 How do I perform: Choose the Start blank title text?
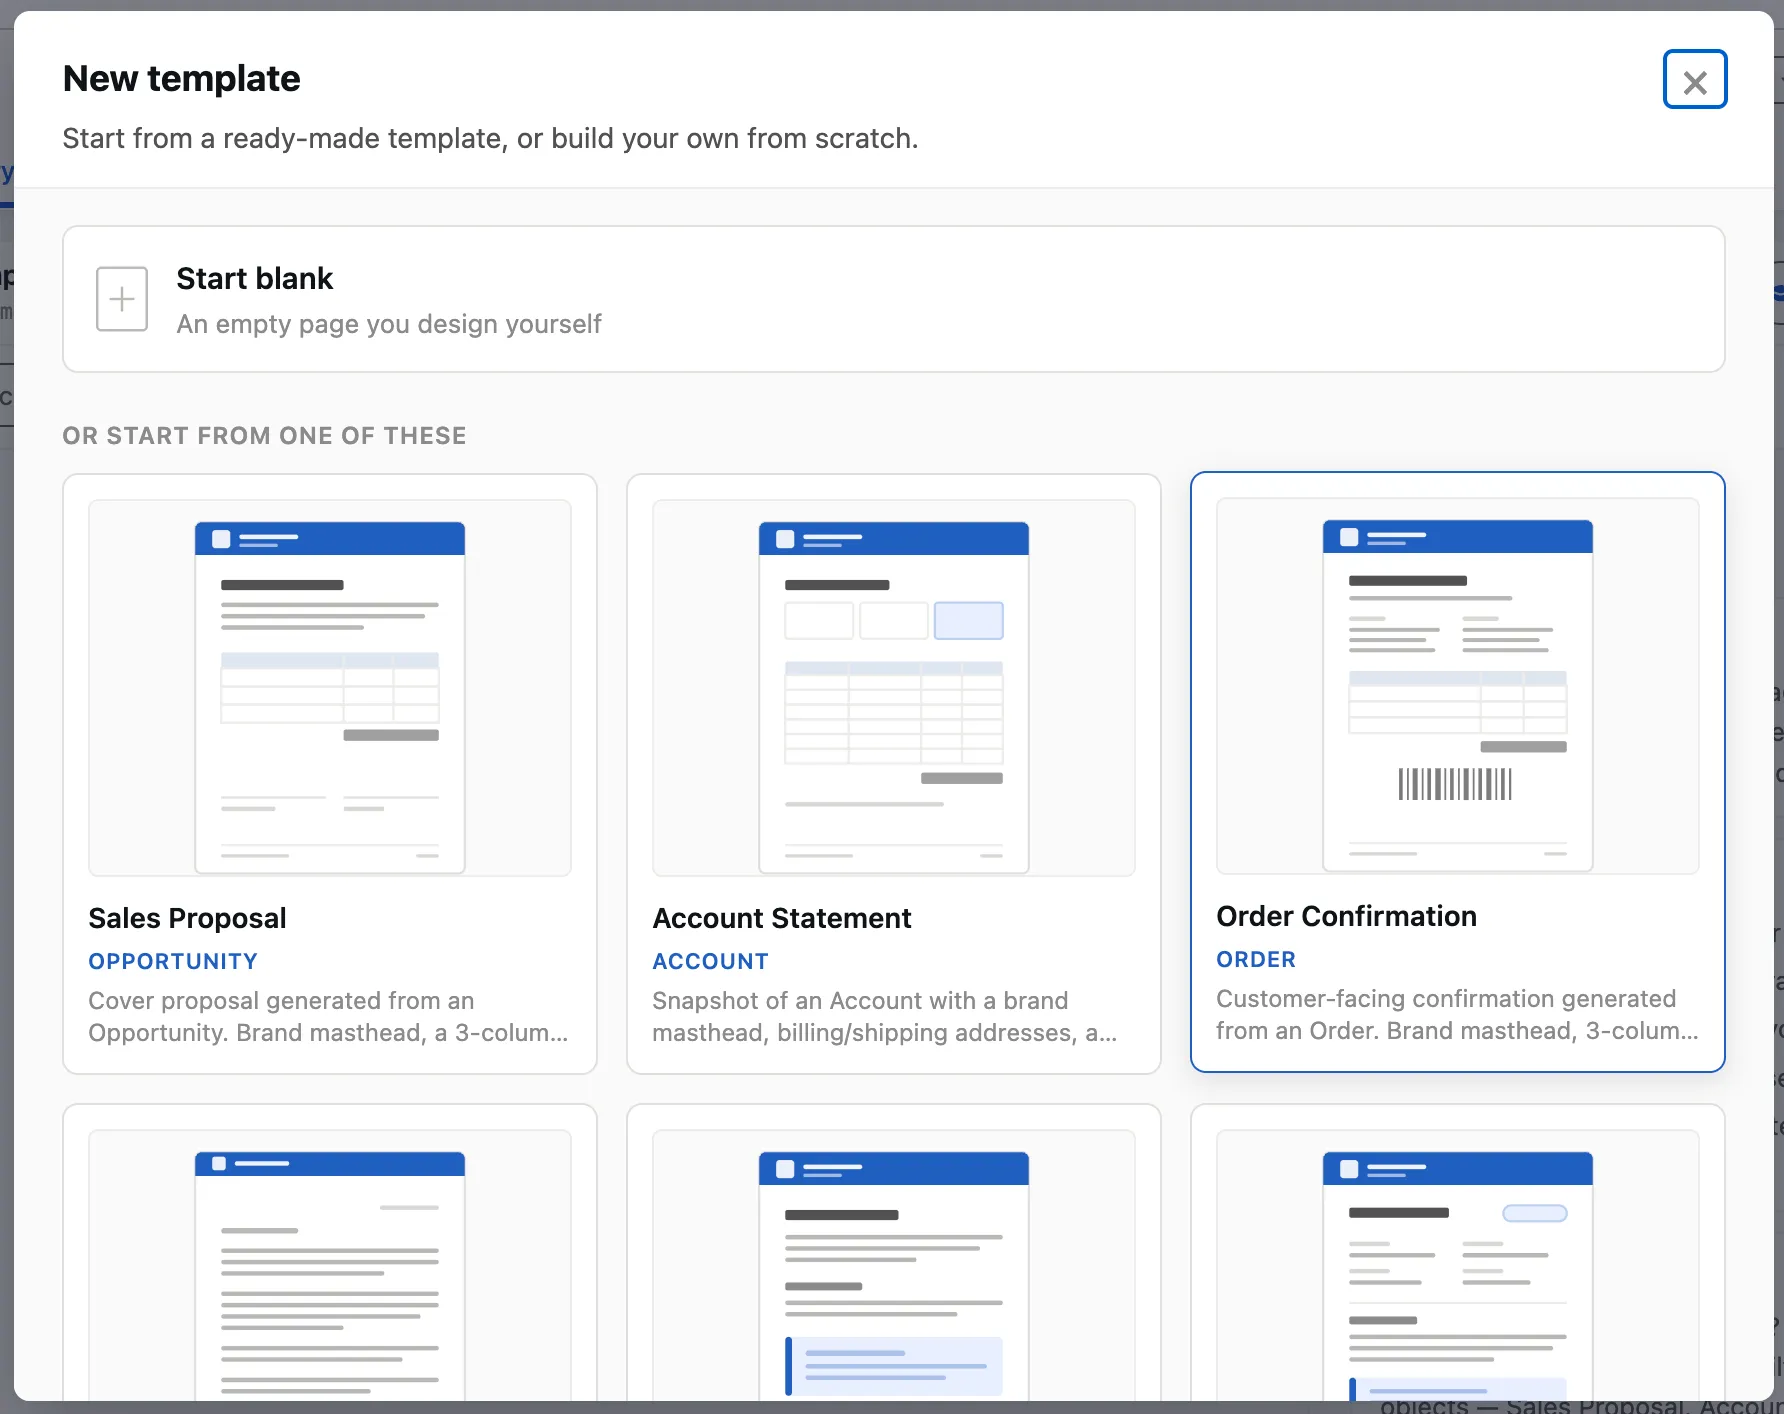click(x=254, y=279)
